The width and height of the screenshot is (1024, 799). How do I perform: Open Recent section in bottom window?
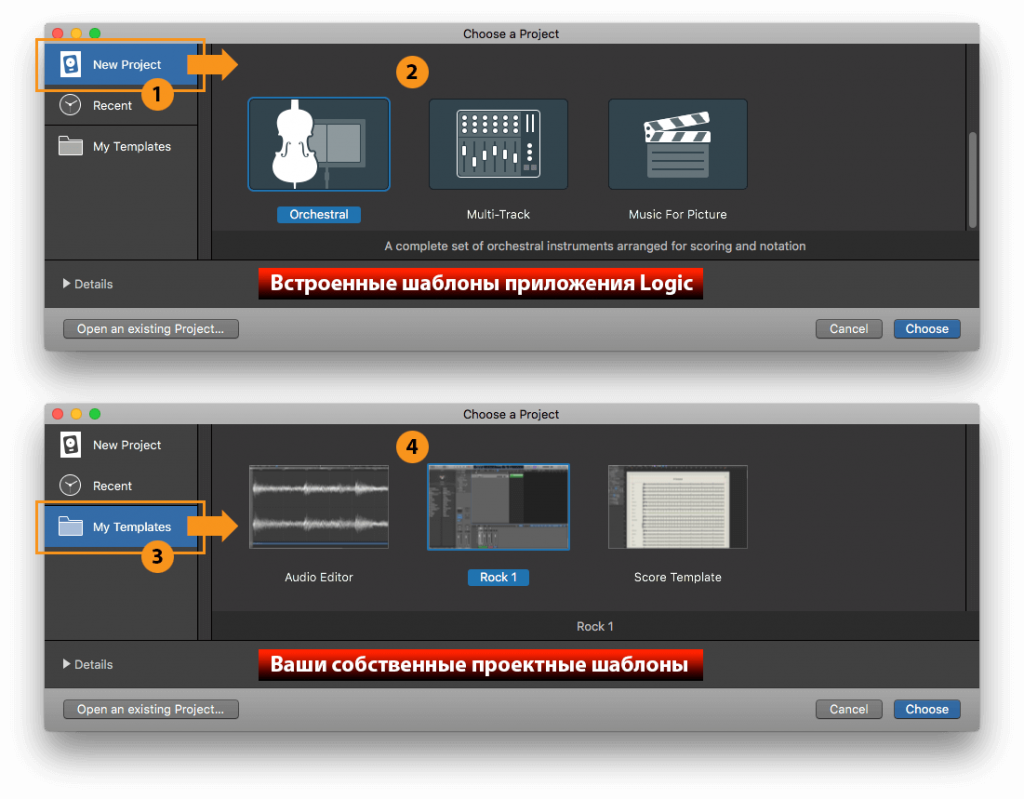coord(121,485)
